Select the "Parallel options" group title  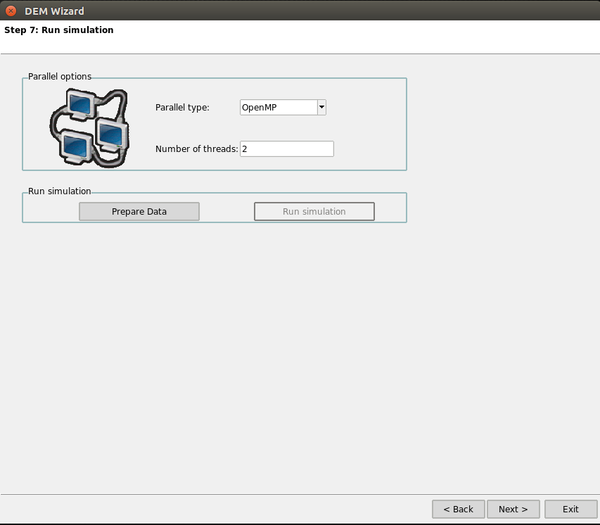(x=59, y=76)
